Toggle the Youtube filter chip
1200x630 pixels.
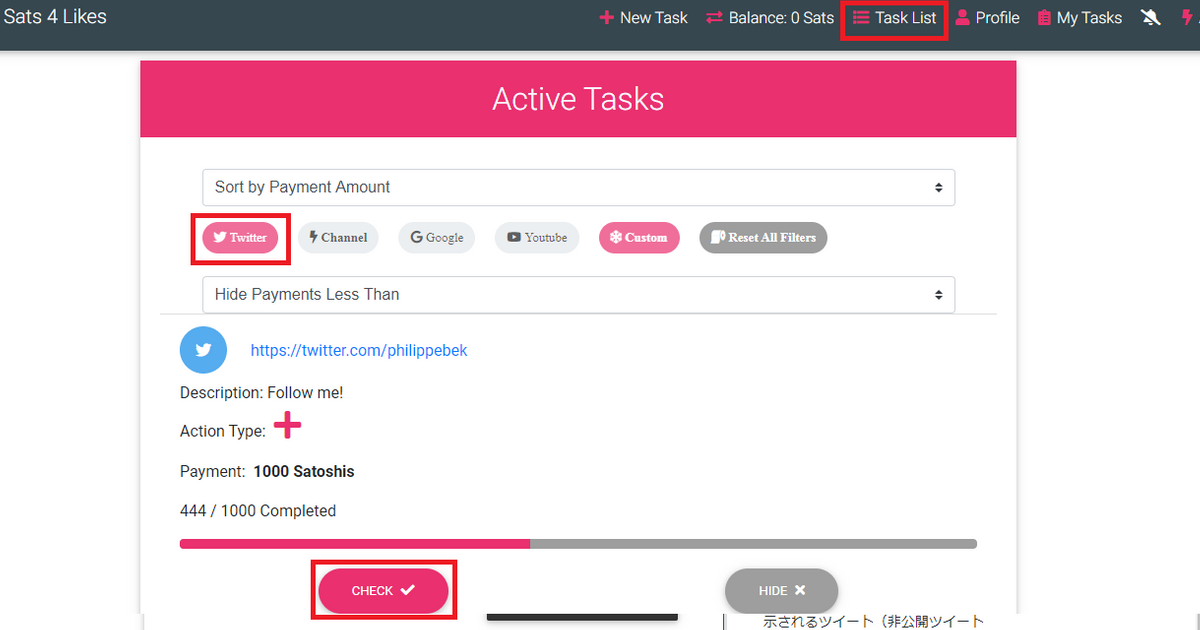pyautogui.click(x=537, y=238)
